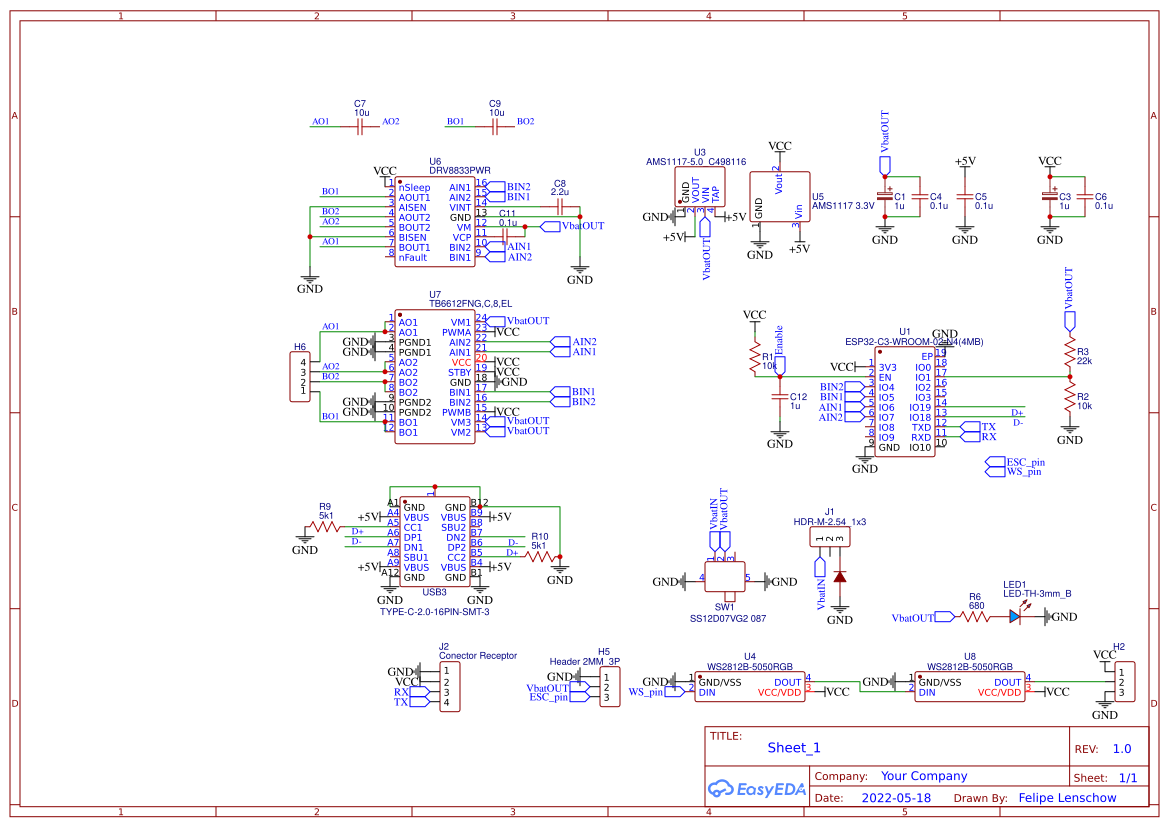Select the ESP32-C3-WROOM-02 module U1
This screenshot has height=827, width=1169.
pos(903,400)
